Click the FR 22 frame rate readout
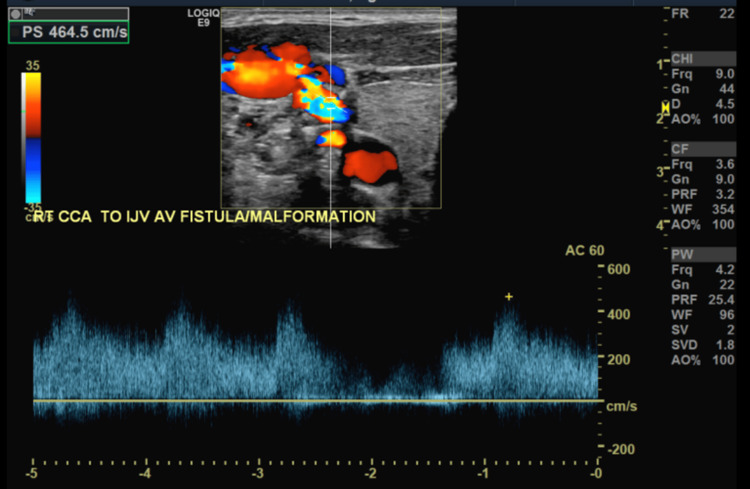 (702, 13)
